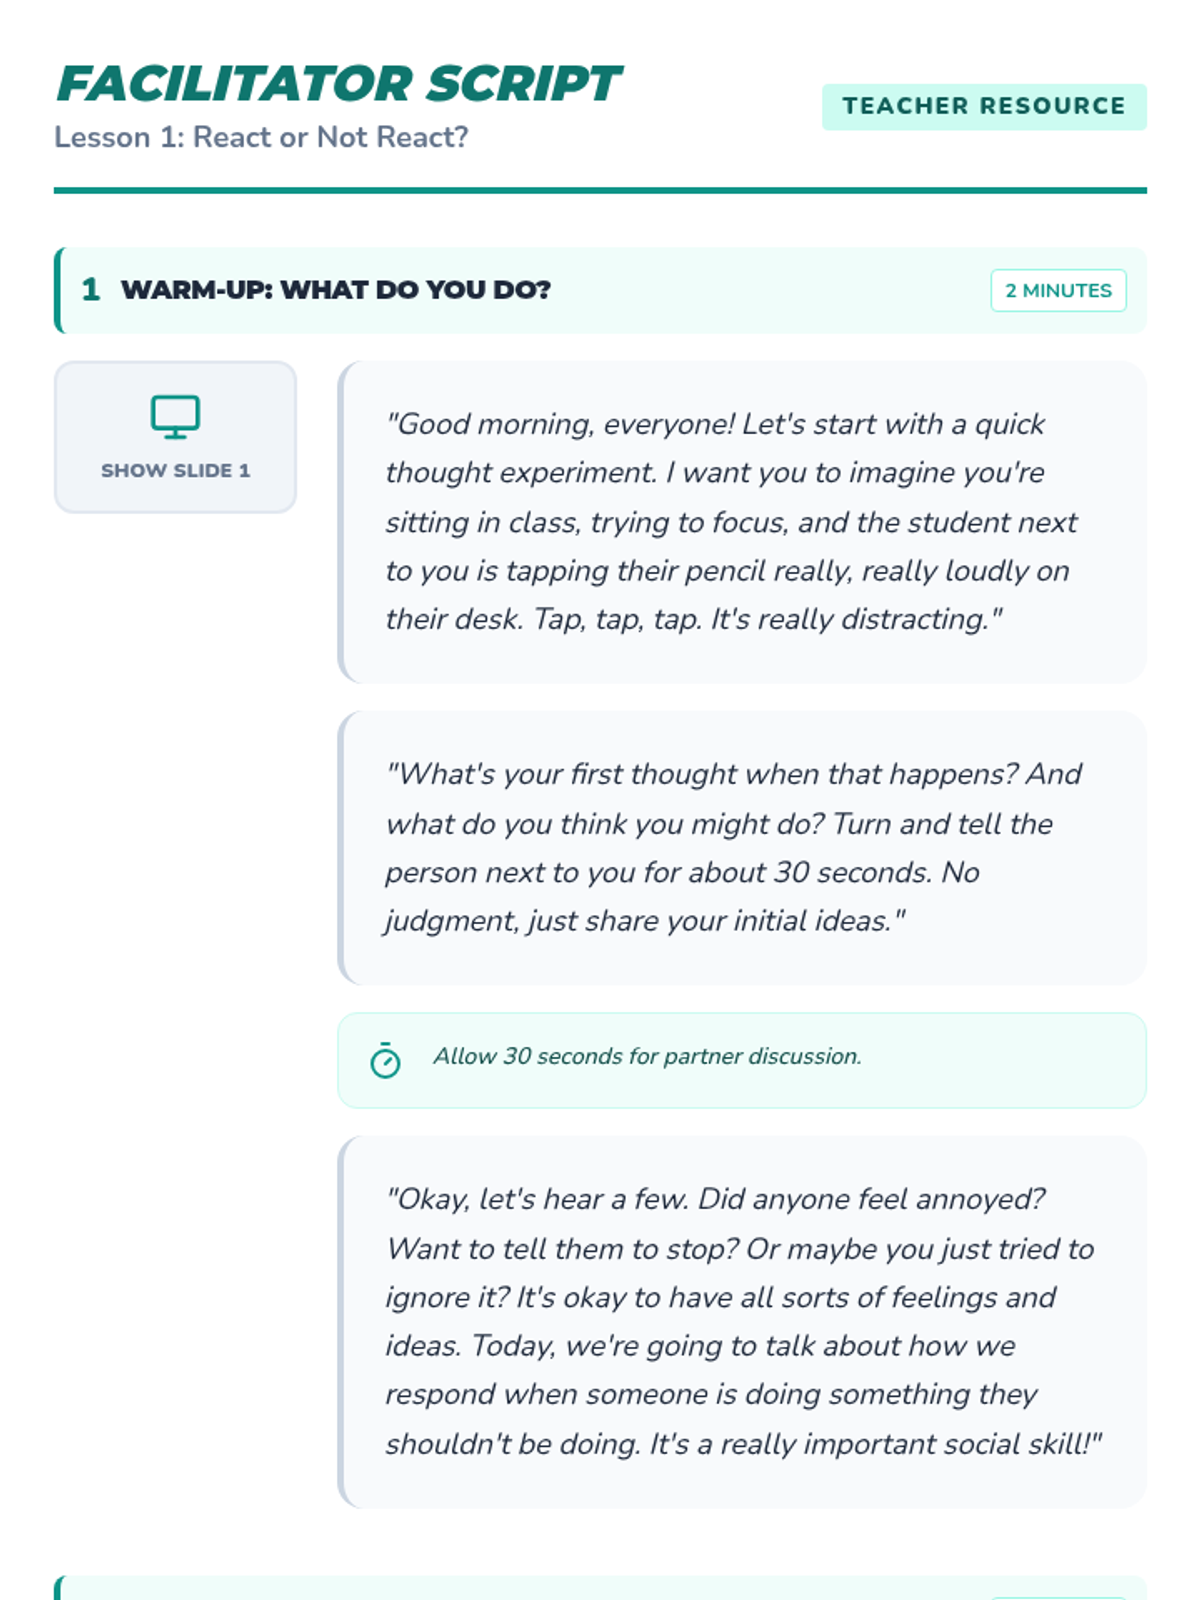The width and height of the screenshot is (1200, 1600).
Task: Click the Okay, let's hear a few script block
Action: tap(742, 1322)
